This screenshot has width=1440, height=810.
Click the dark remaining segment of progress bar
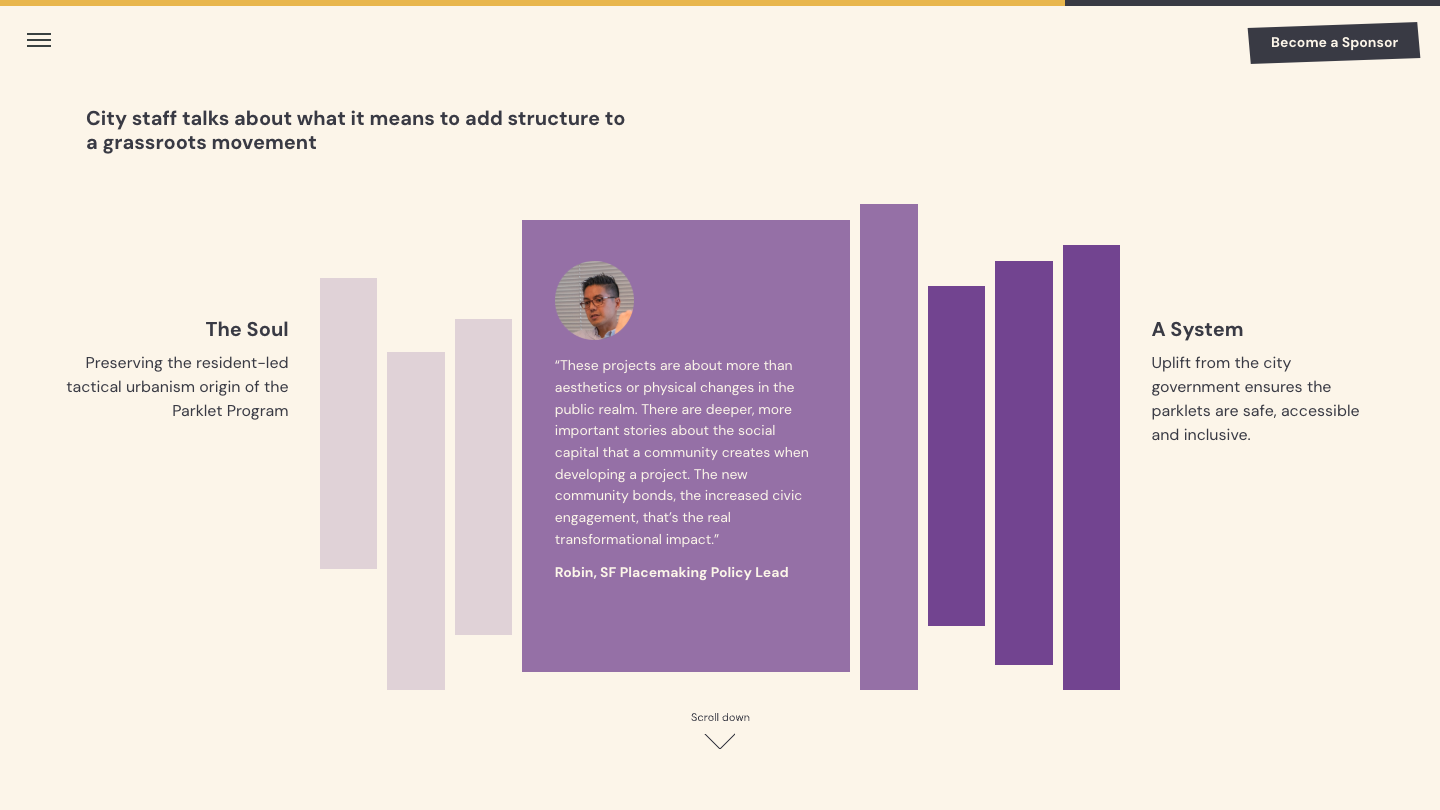1252,3
